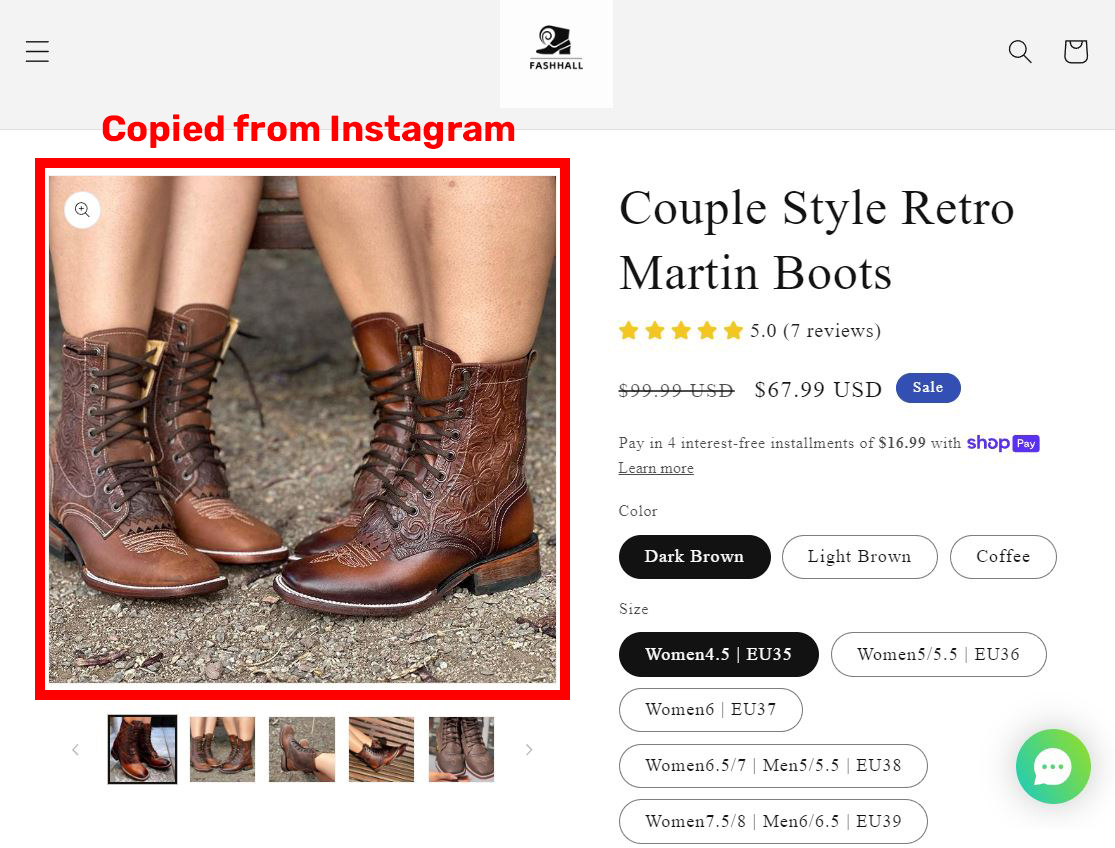Zoom into the product photo with the magnifier

coord(82,209)
